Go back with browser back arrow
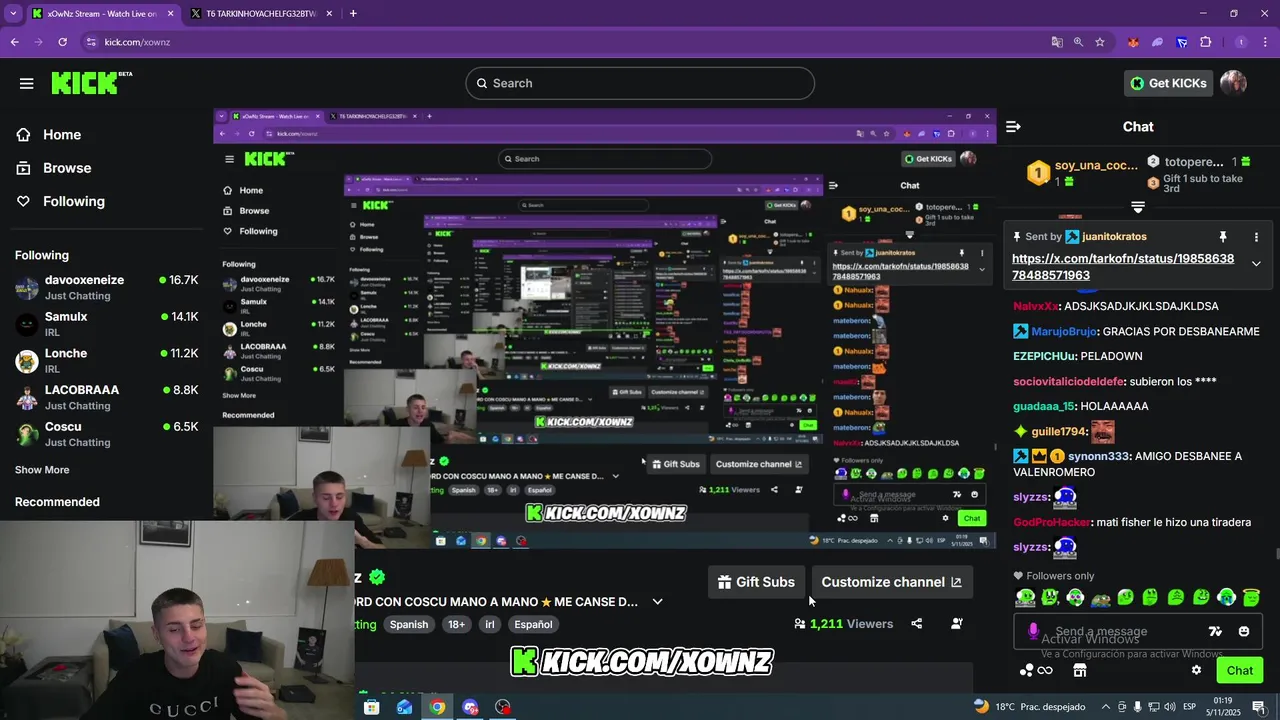 coord(14,42)
